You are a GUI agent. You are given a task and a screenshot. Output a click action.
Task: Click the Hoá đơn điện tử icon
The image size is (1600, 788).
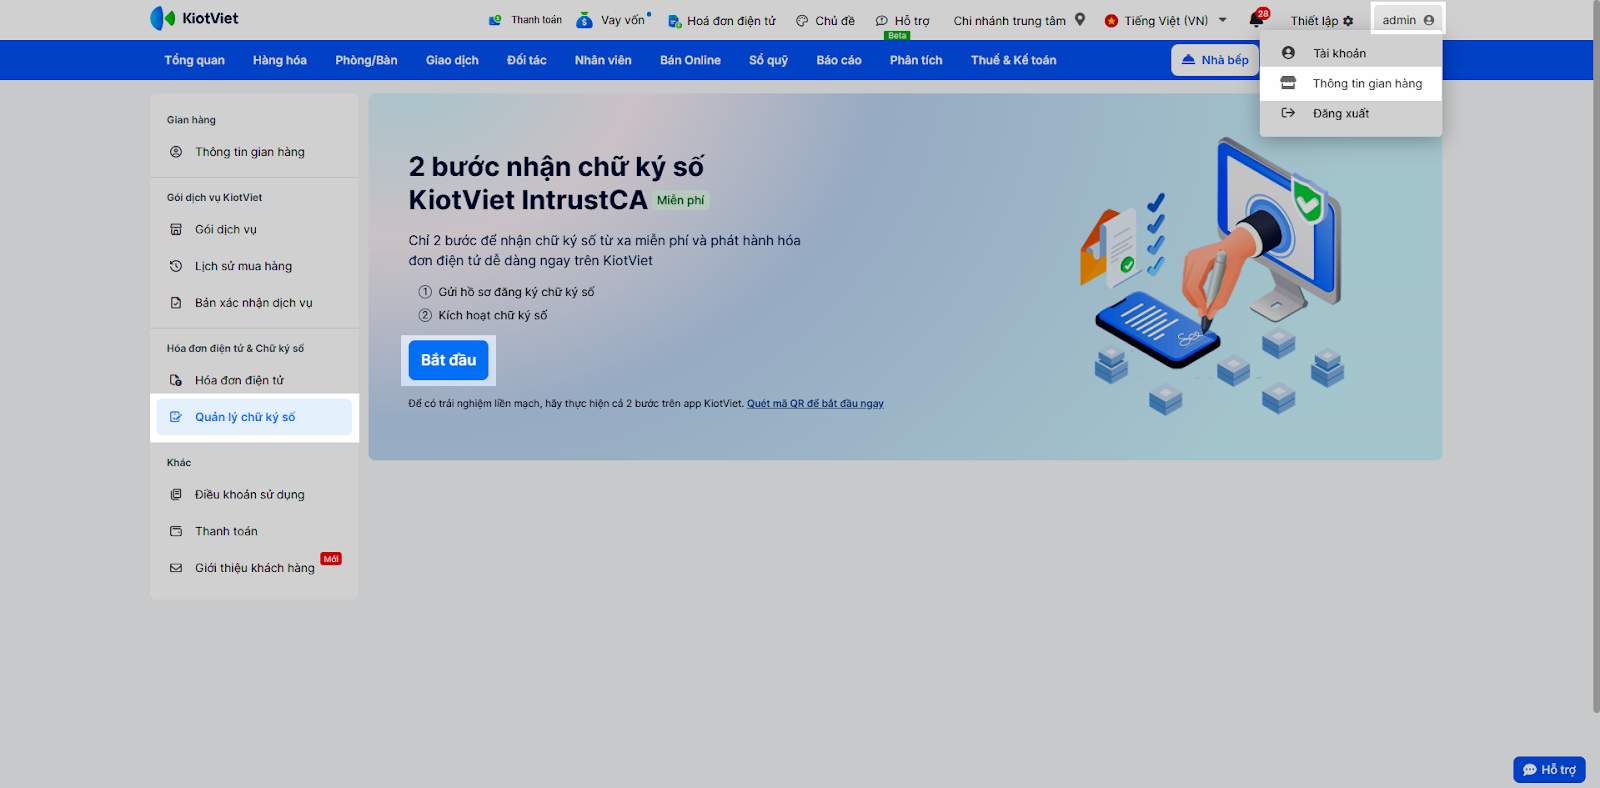pyautogui.click(x=675, y=21)
